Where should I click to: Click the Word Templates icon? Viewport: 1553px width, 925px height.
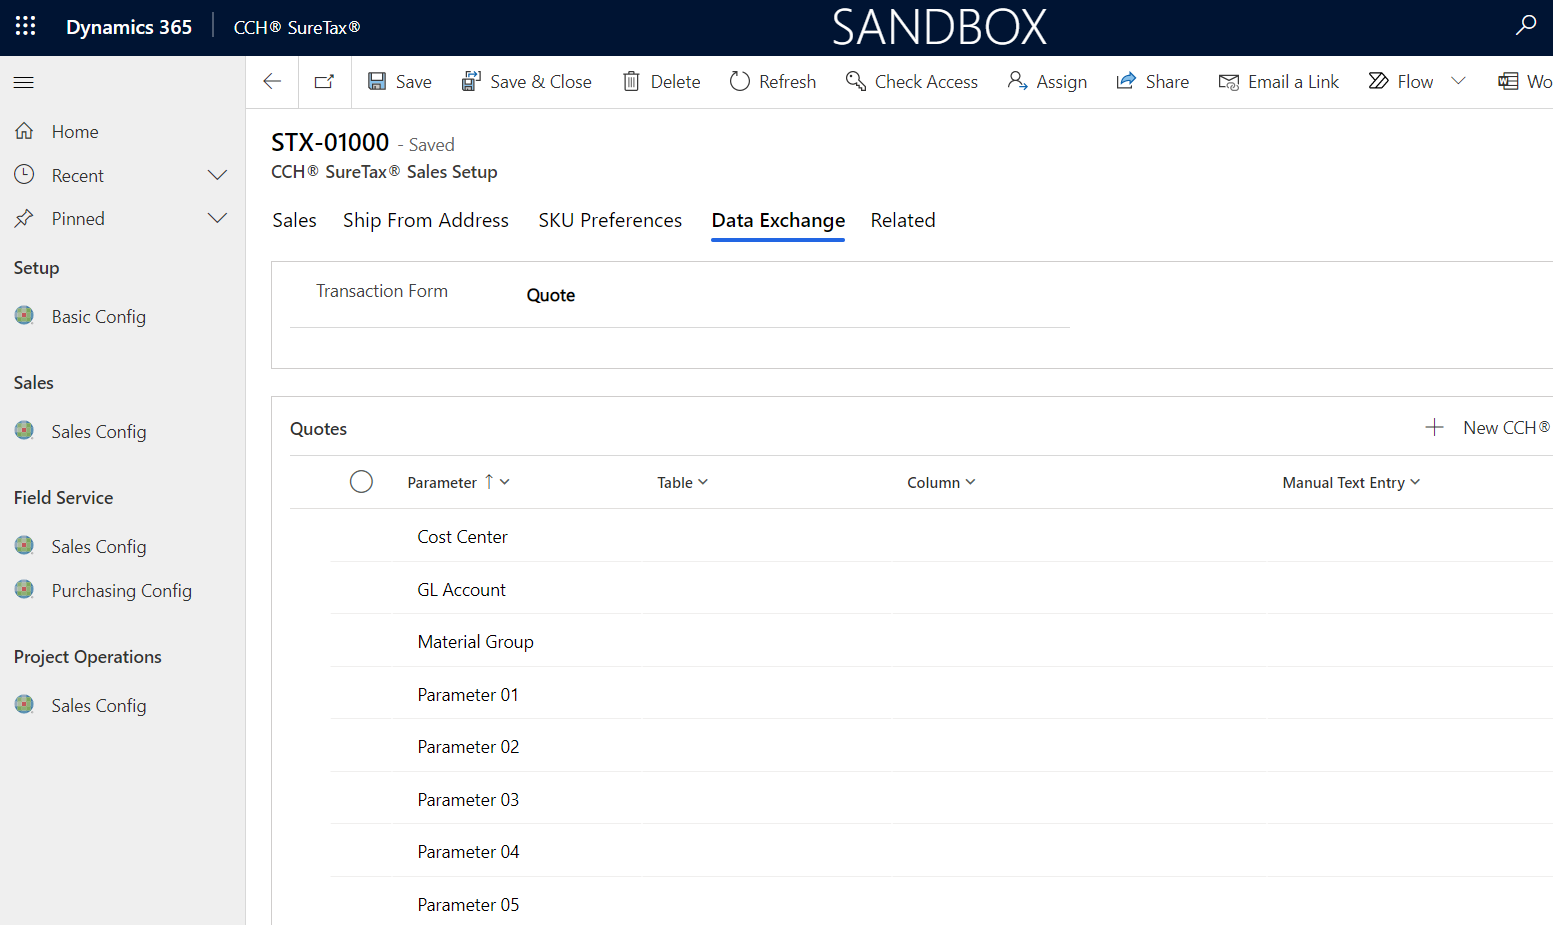click(1508, 82)
